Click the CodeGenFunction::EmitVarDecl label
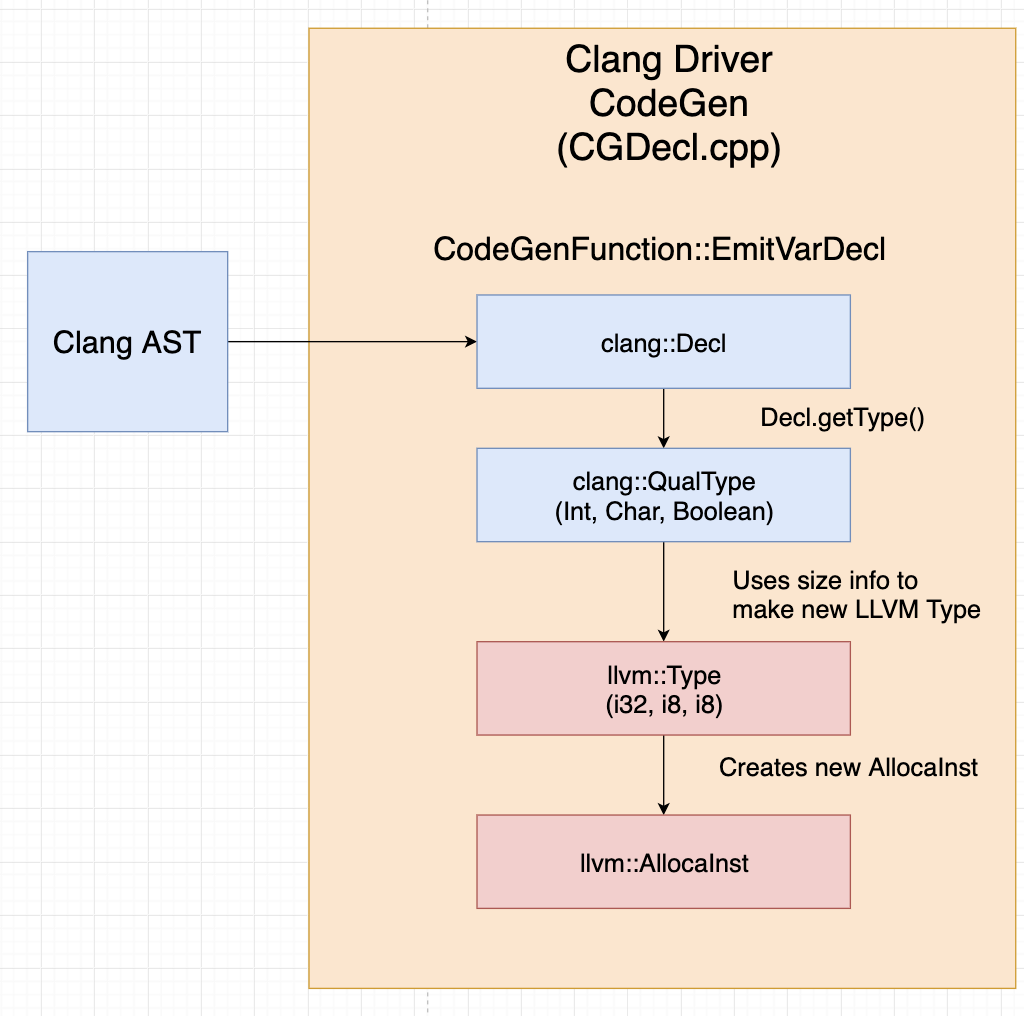 659,250
